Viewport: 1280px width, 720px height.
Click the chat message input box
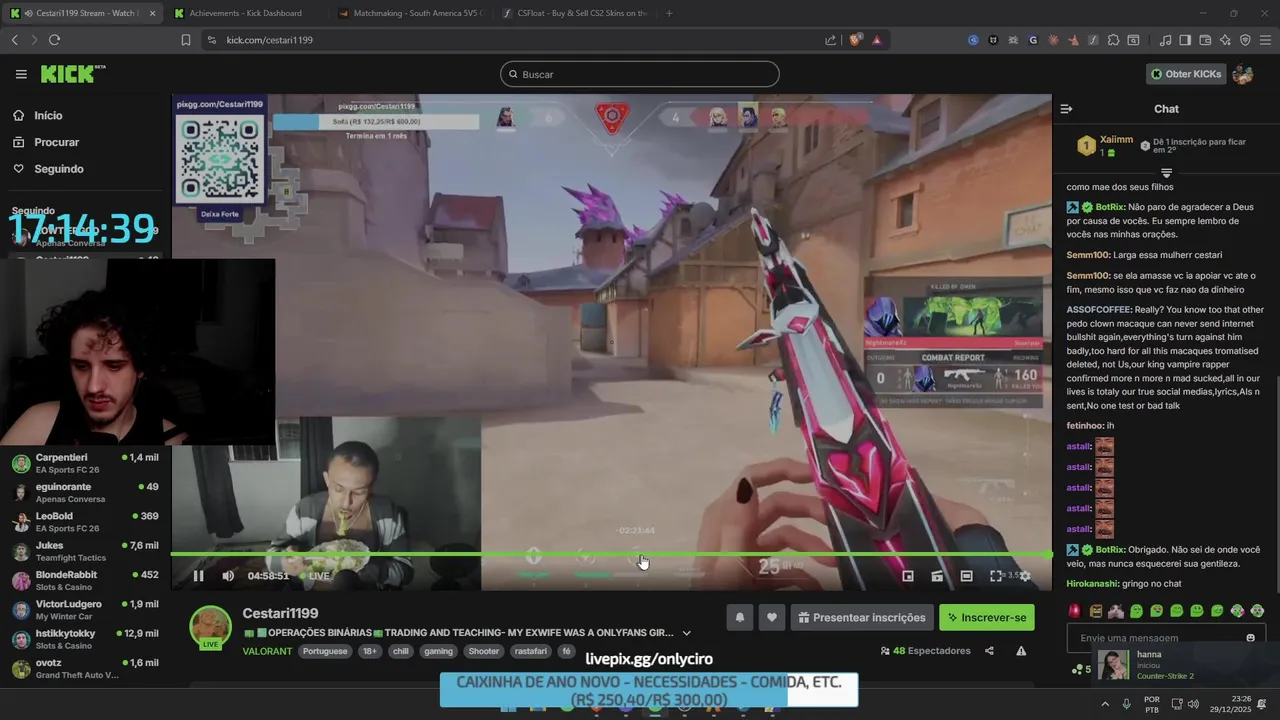pos(1166,638)
